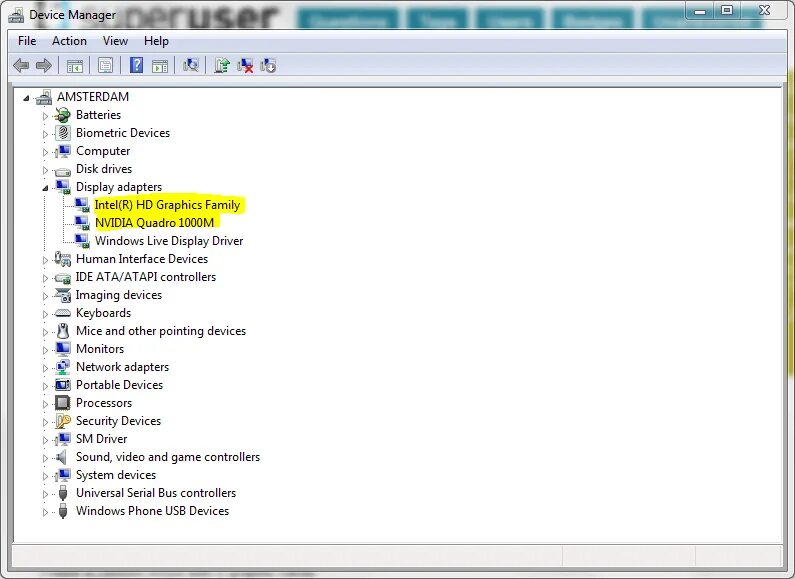Viewport: 795px width, 579px height.
Task: Click the Device Manager title bar icon
Action: coord(16,15)
